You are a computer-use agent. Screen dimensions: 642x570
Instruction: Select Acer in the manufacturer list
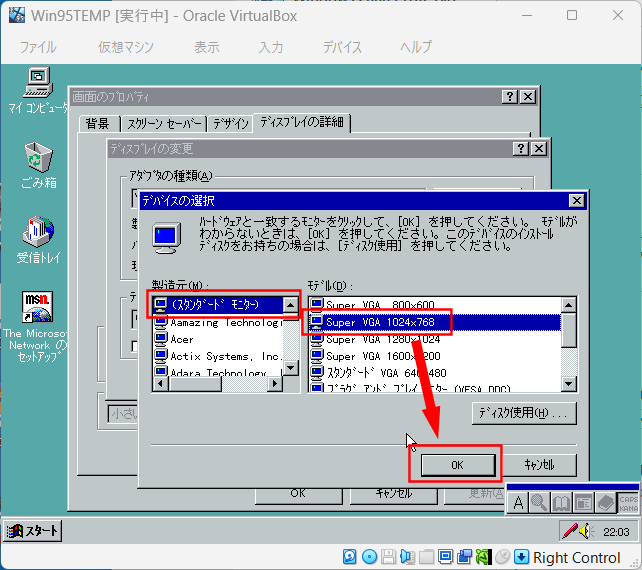coord(182,339)
